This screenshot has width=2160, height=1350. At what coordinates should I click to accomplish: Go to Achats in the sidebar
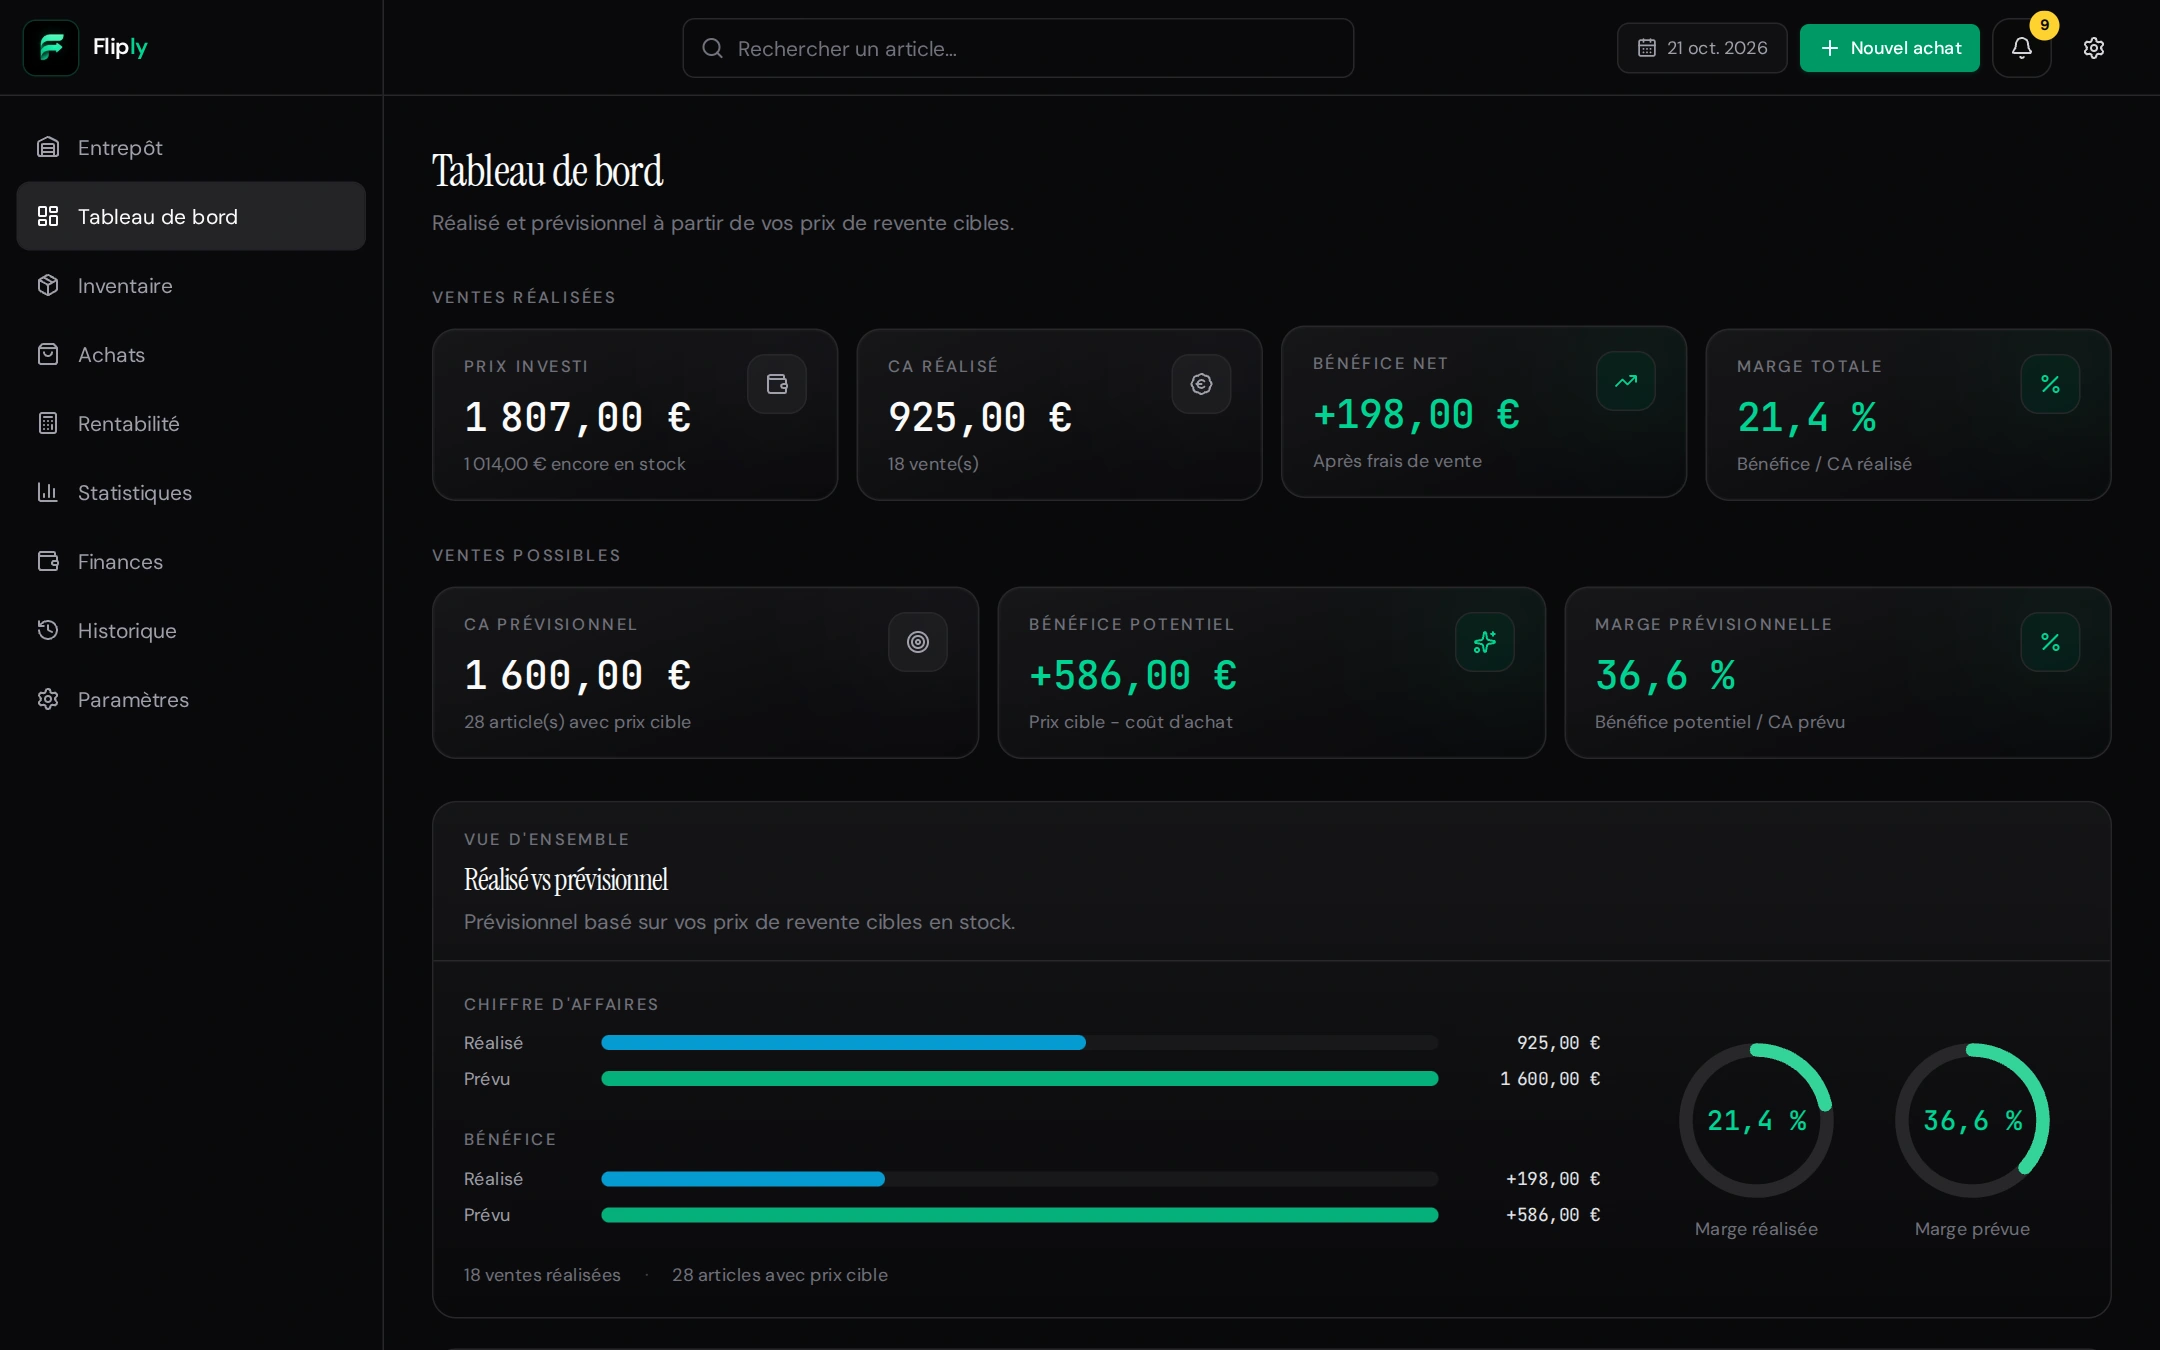[191, 355]
